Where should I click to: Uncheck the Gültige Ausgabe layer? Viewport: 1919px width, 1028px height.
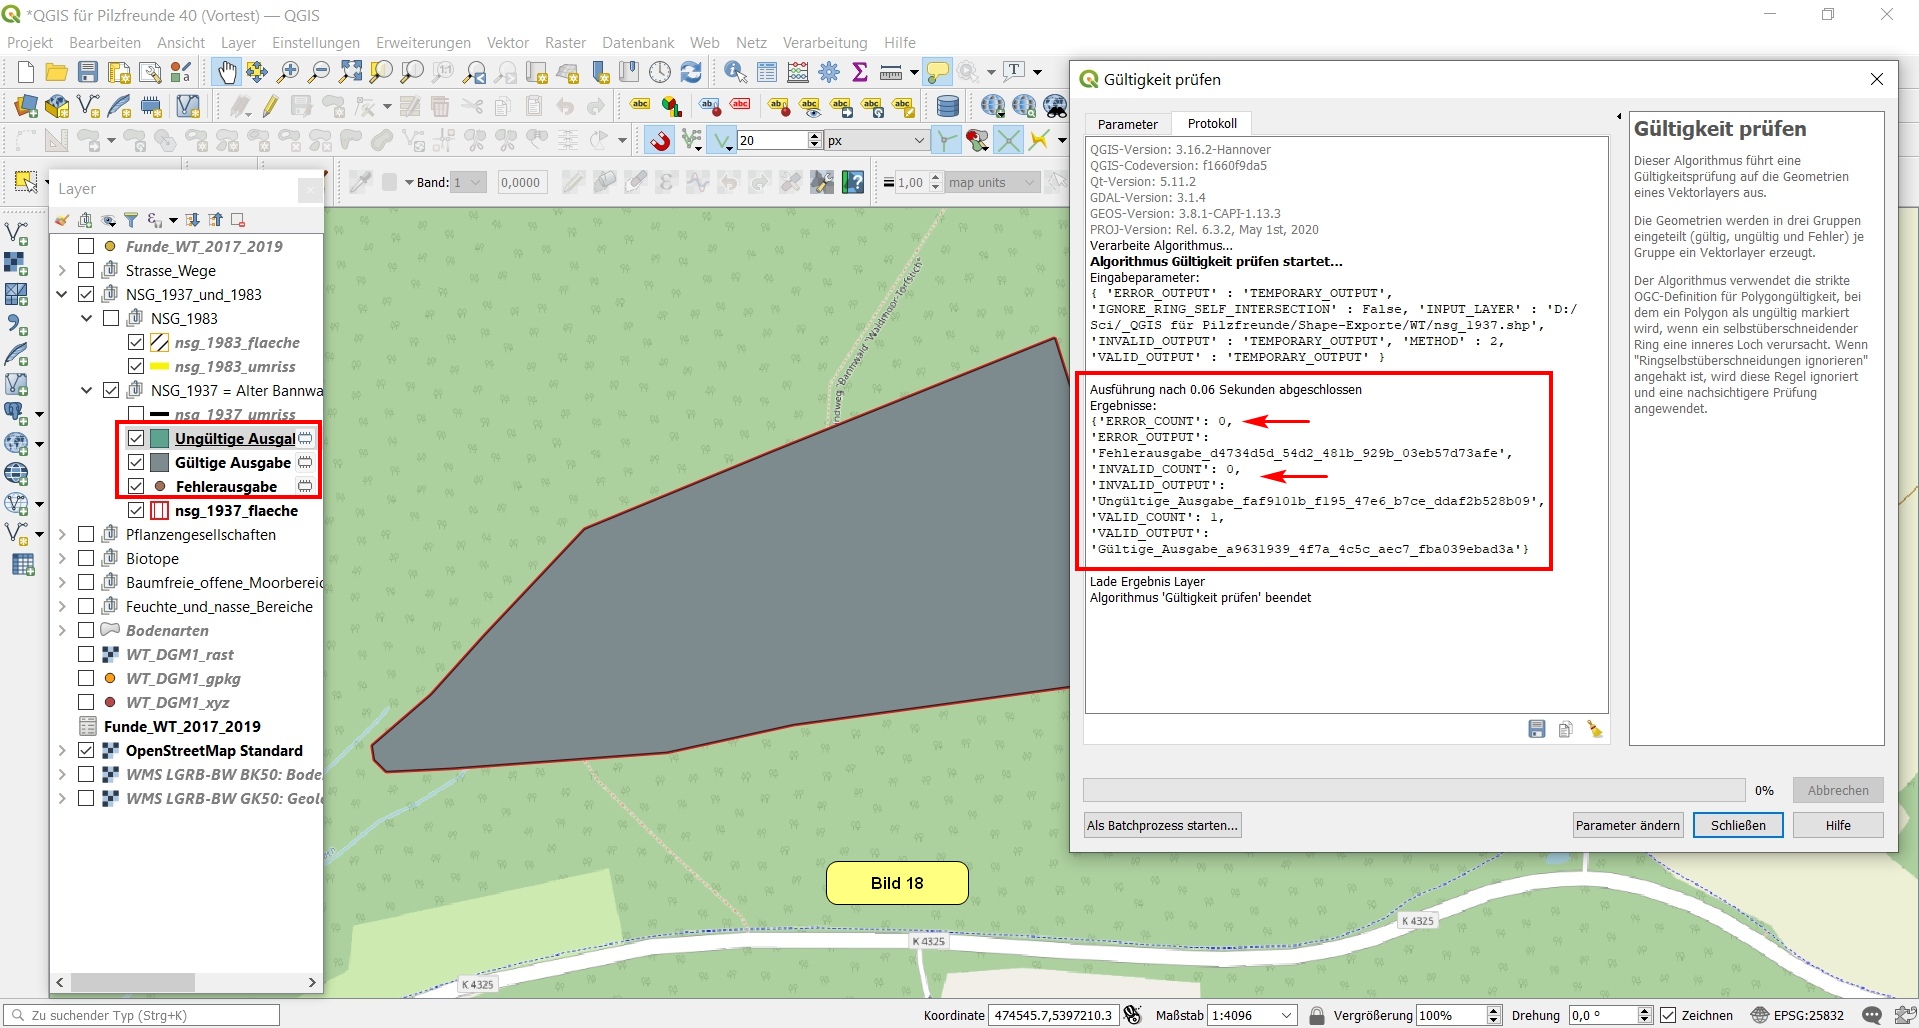click(136, 462)
